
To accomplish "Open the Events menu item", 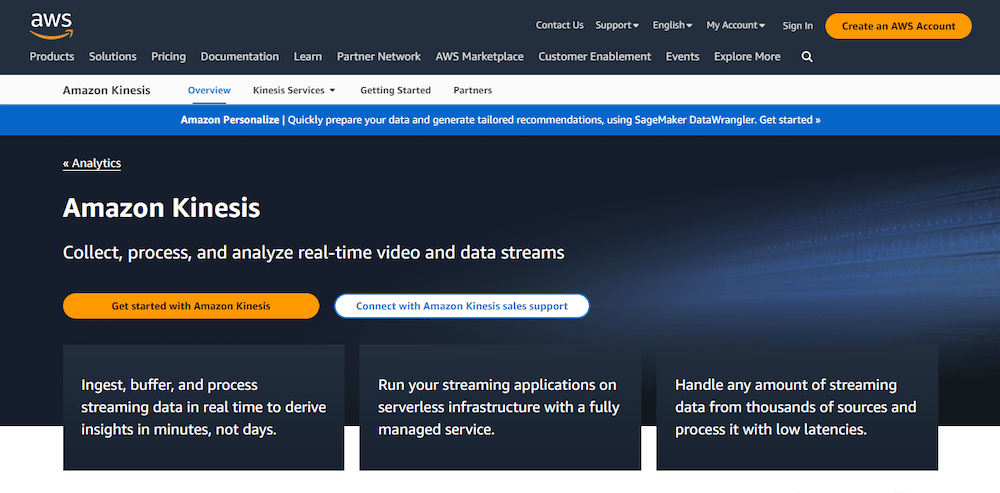I will tap(682, 57).
